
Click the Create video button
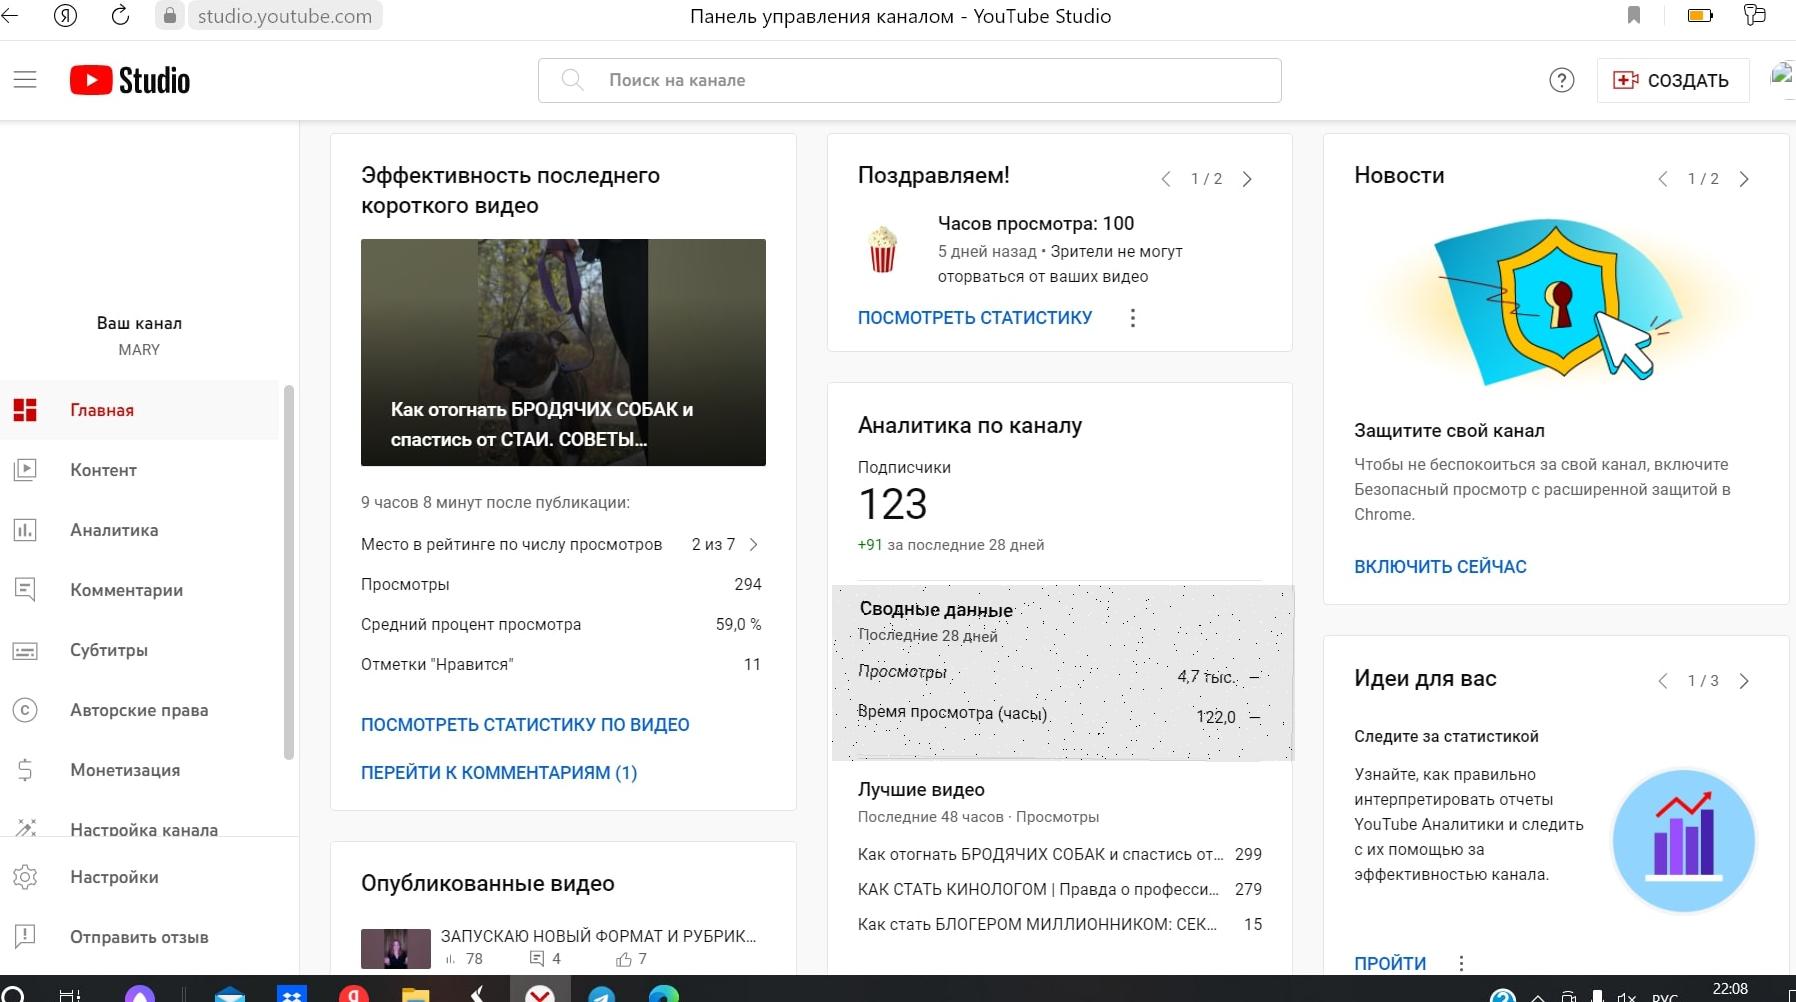coord(1673,80)
